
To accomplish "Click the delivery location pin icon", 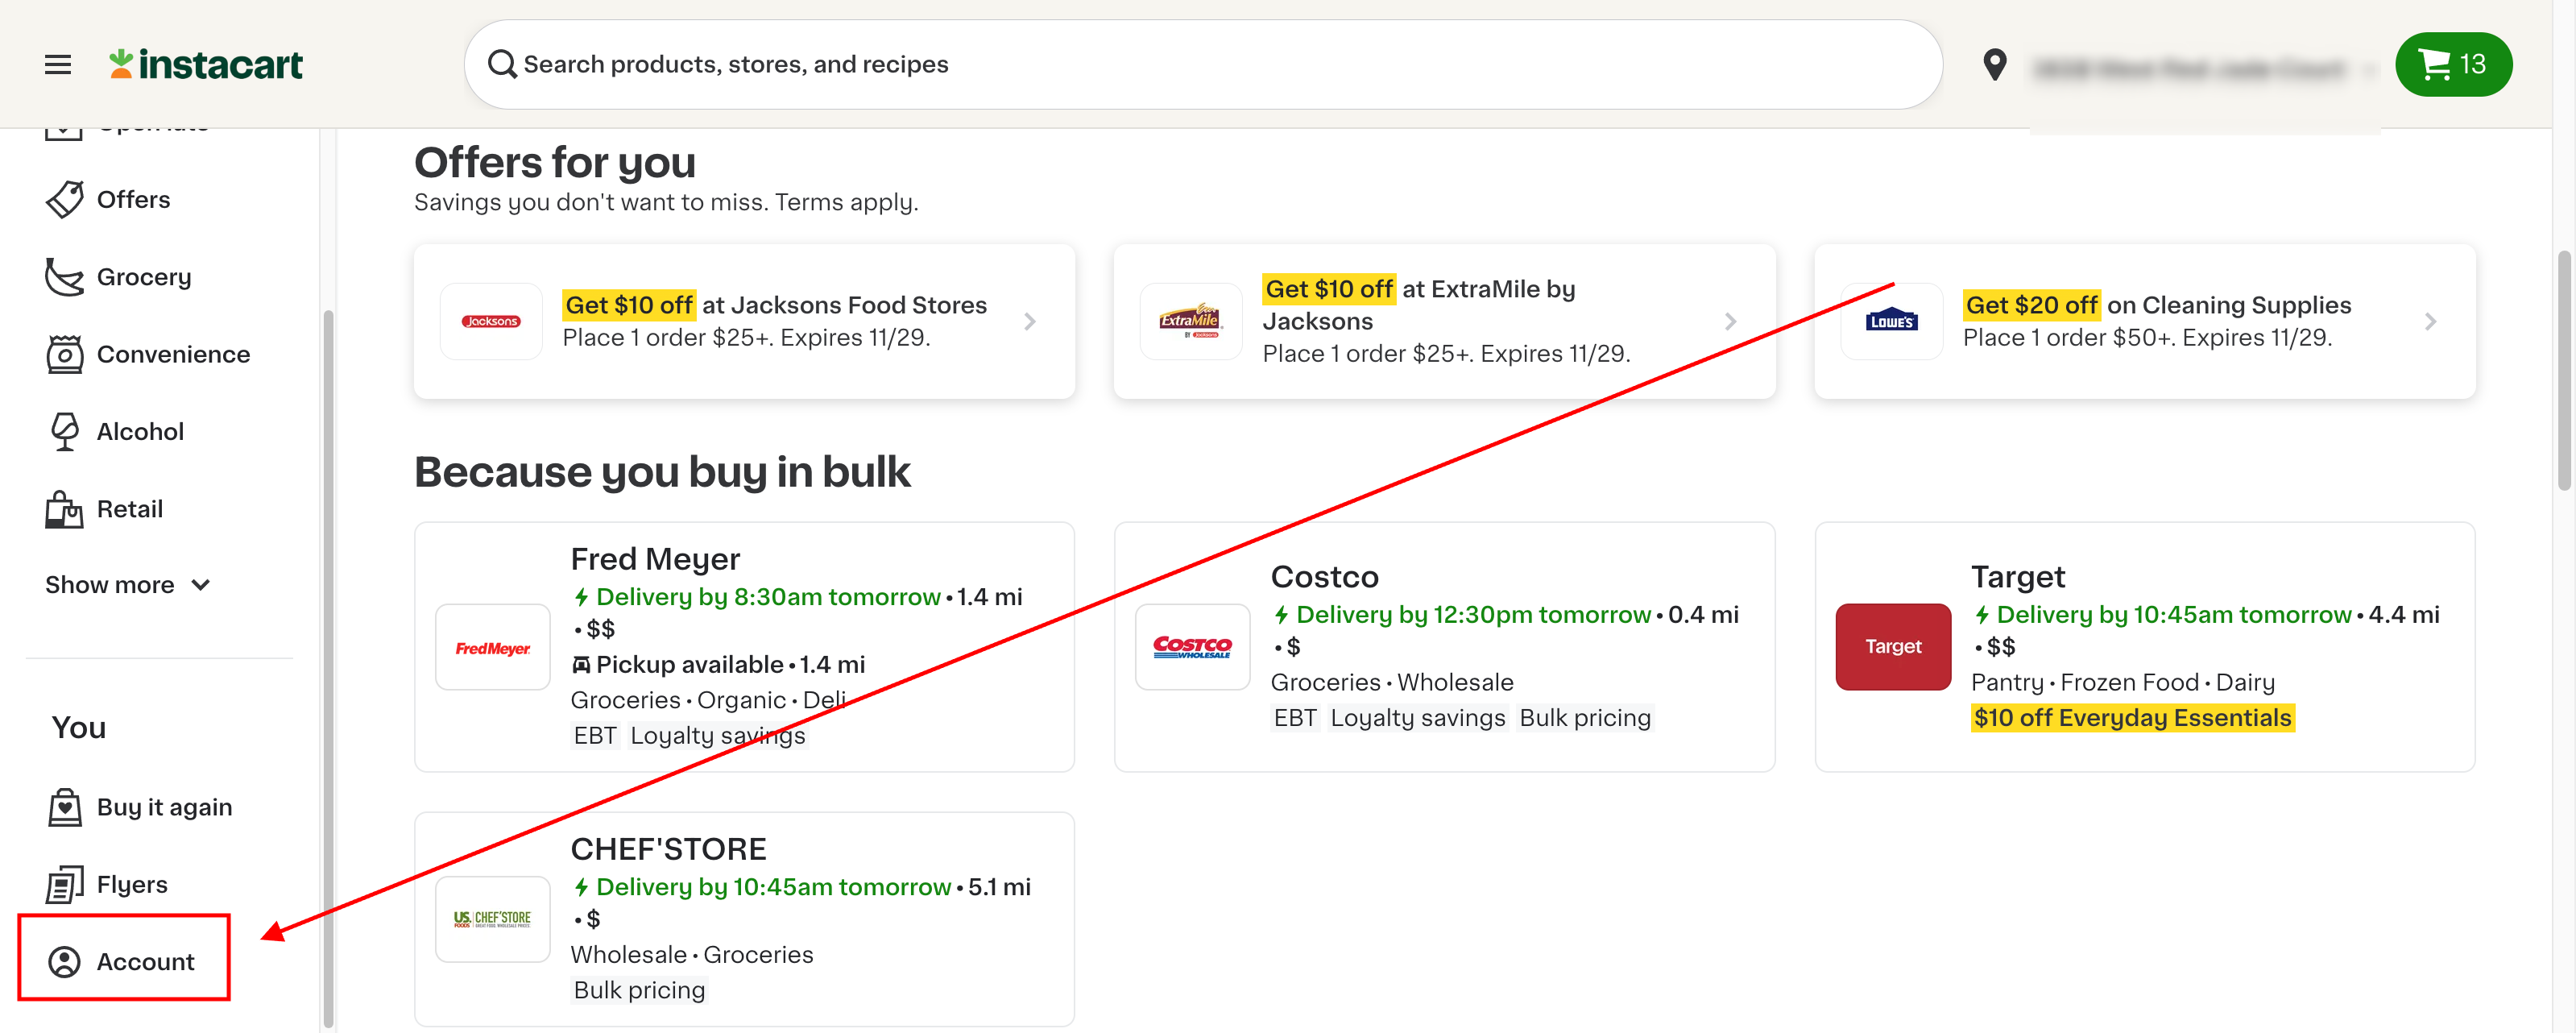I will [x=1994, y=65].
